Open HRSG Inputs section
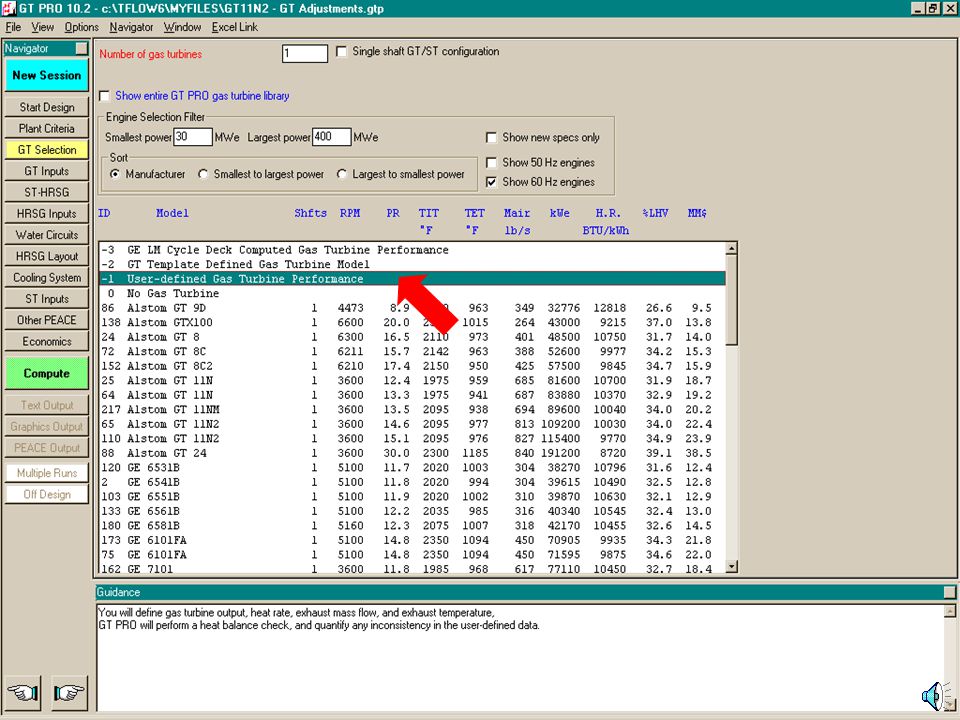Screen dimensions: 960x720 click(47, 214)
